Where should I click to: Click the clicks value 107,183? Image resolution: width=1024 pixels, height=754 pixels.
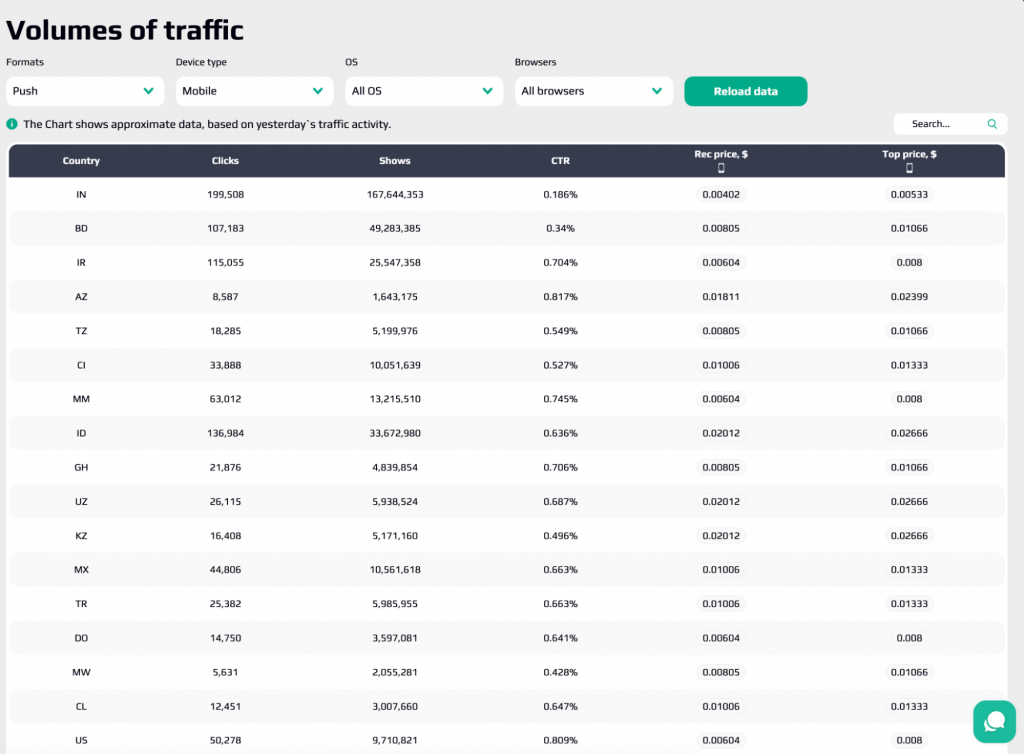pos(225,228)
